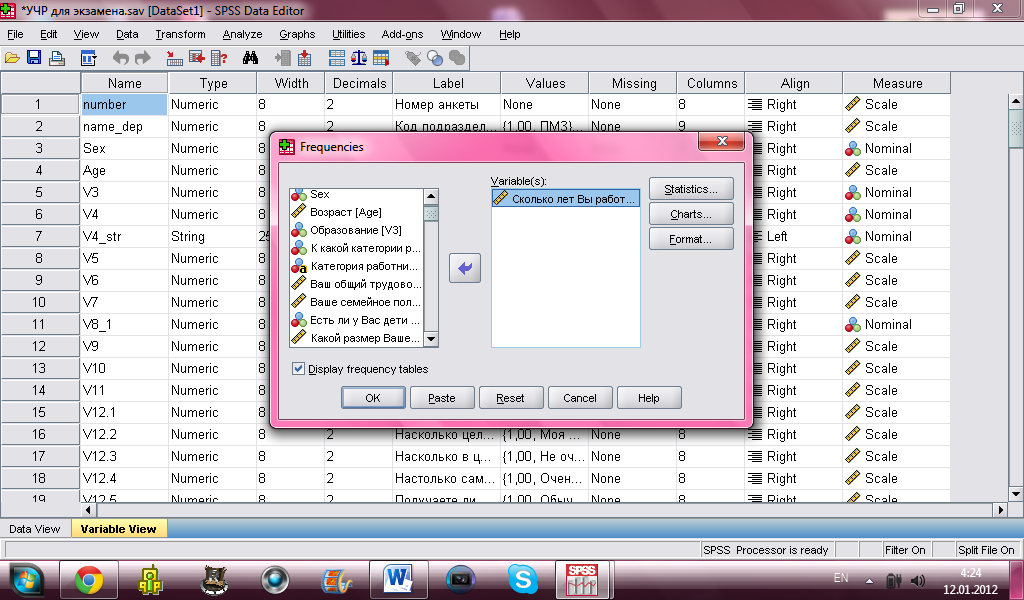1024x600 pixels.
Task: Open the Variables info icon with question mark
Action: pyautogui.click(x=219, y=58)
